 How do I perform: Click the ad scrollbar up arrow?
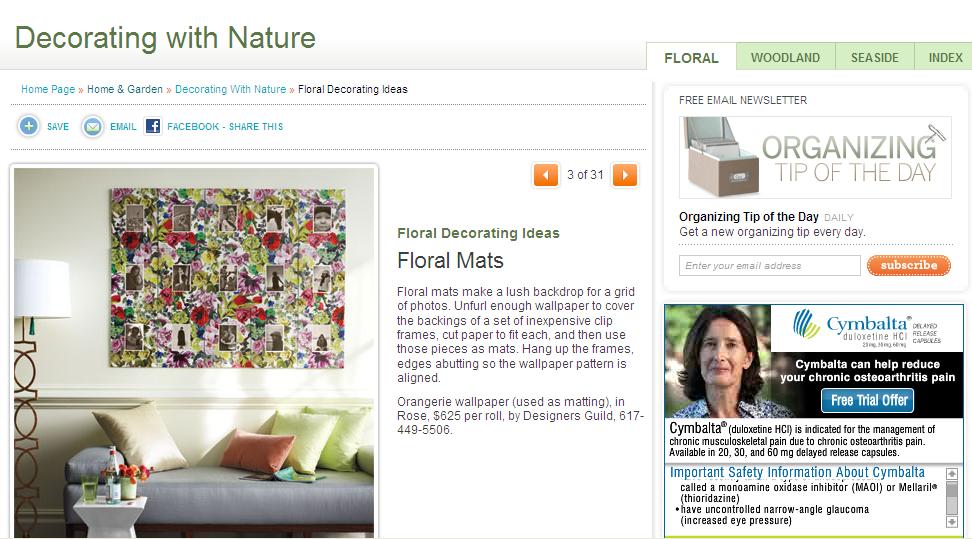(952, 474)
